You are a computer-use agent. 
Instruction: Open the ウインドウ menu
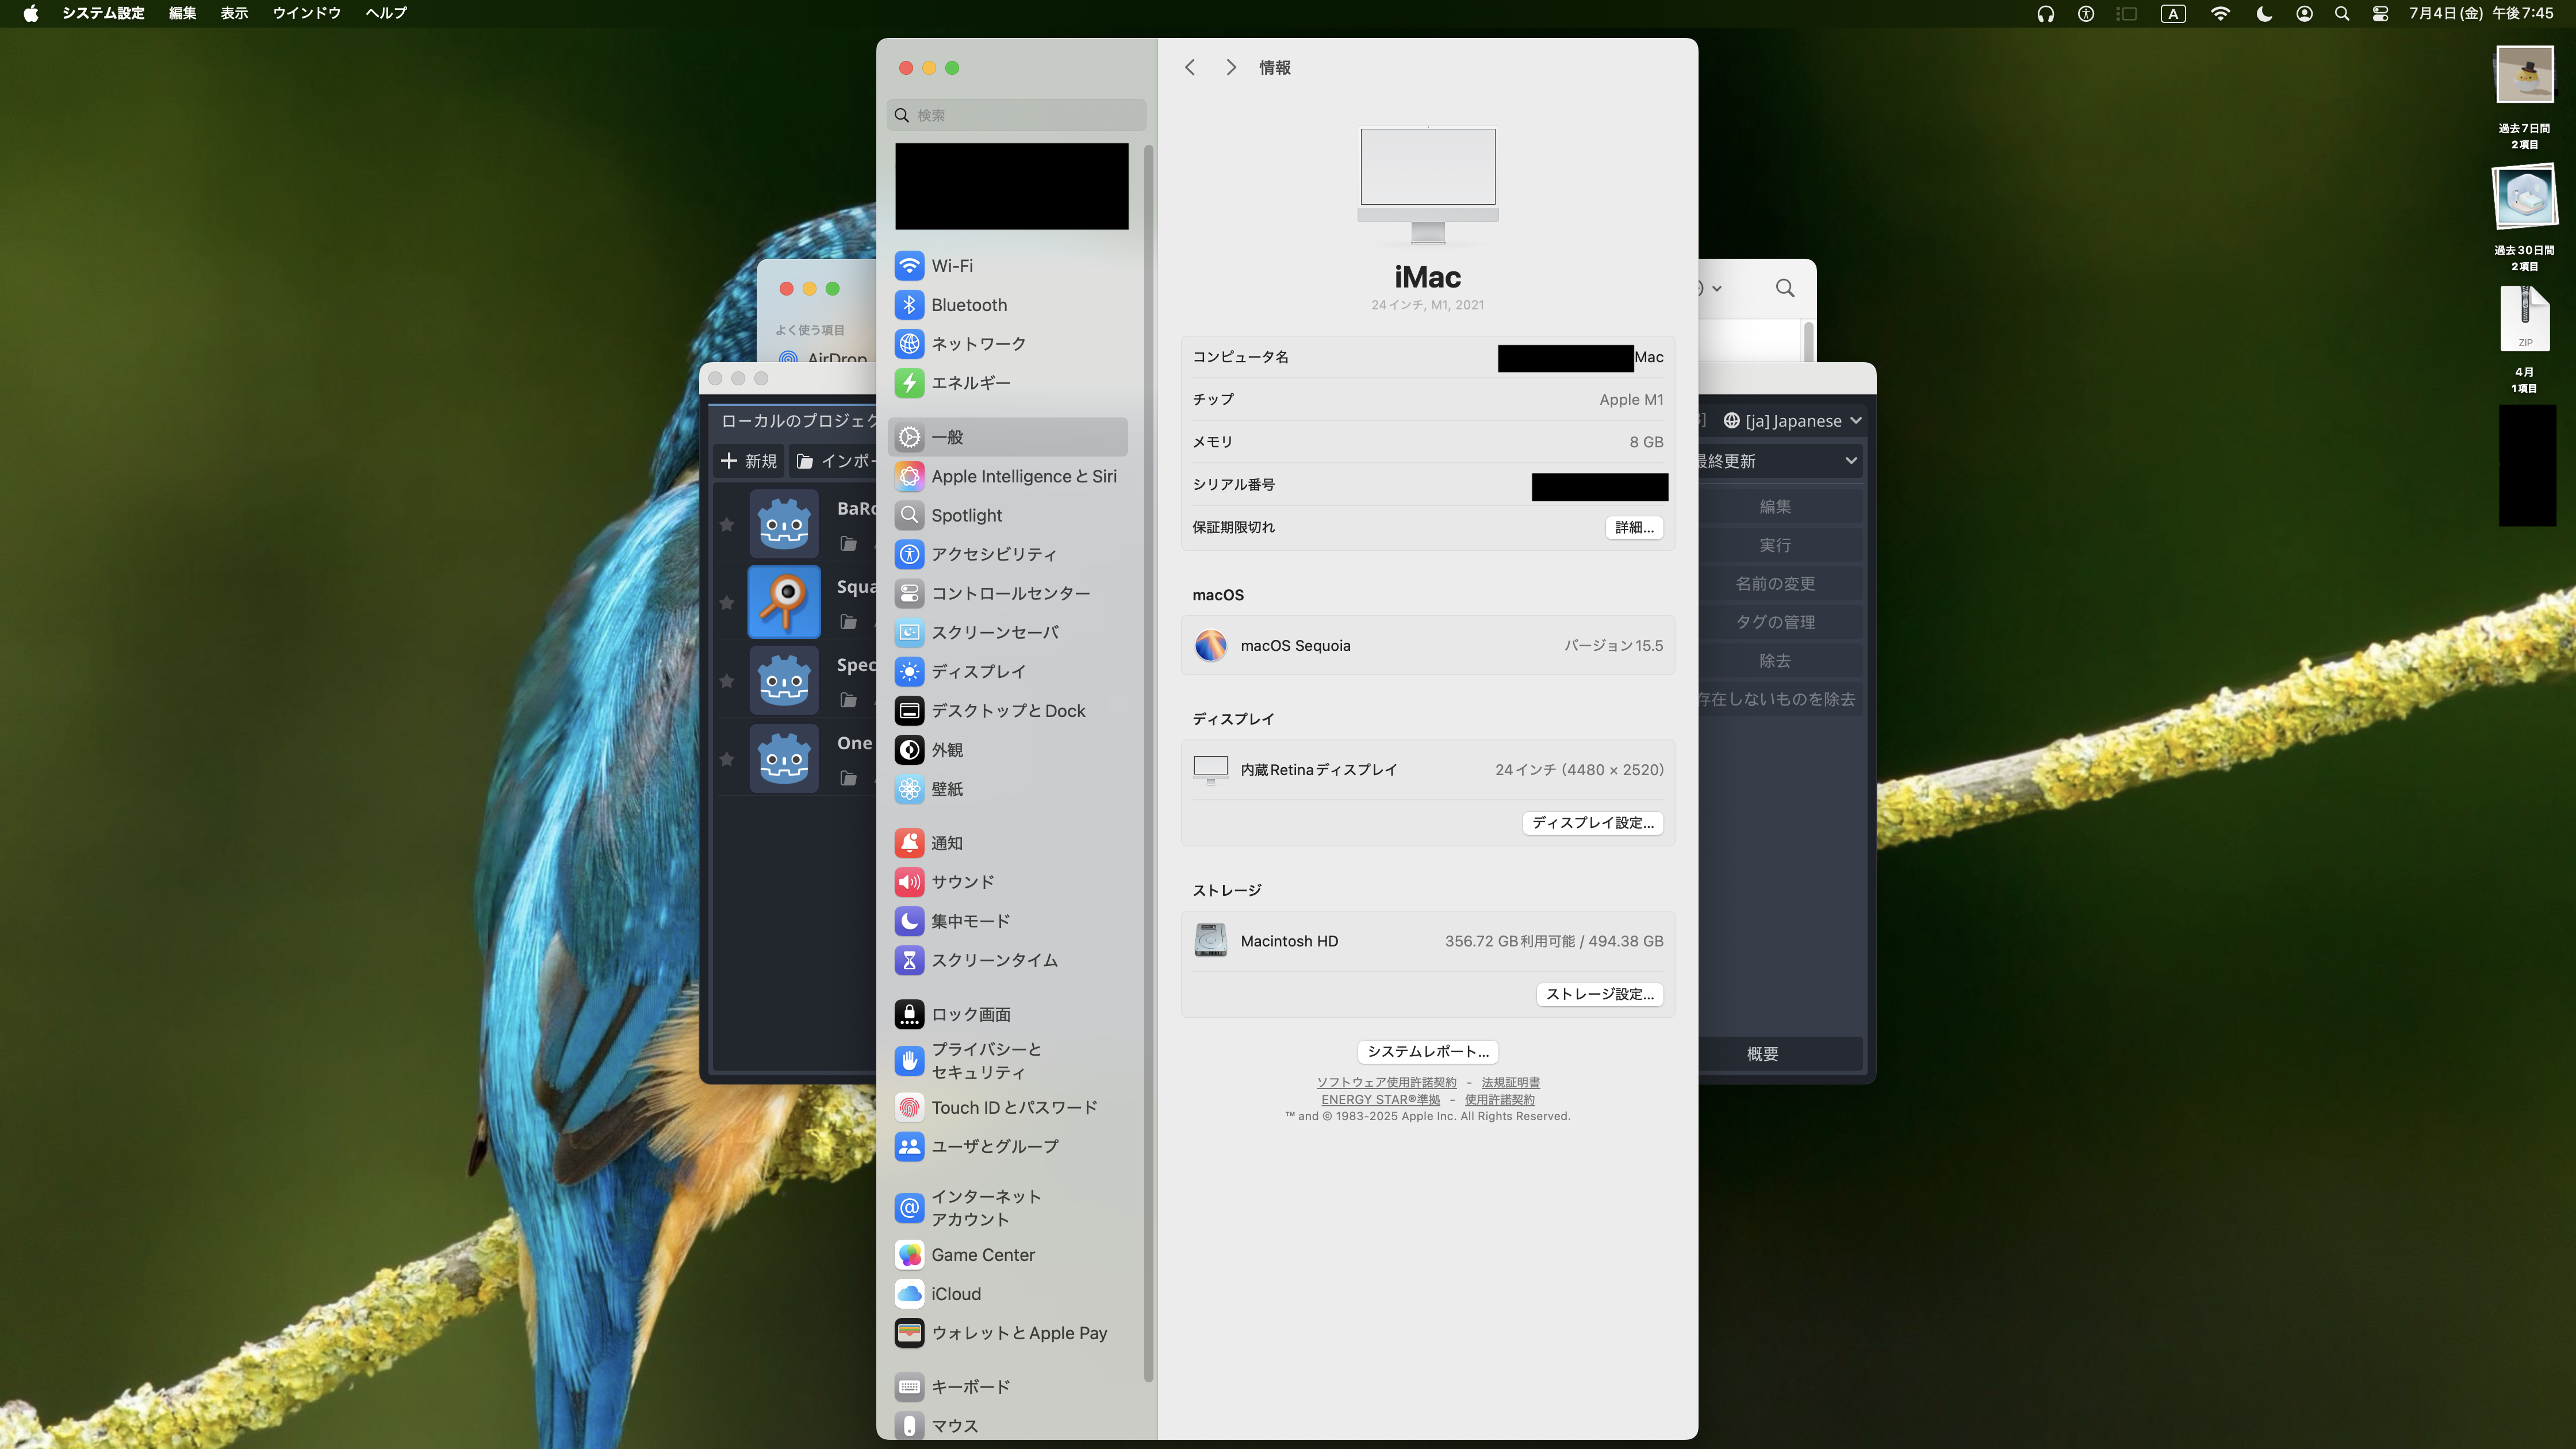click(x=307, y=13)
